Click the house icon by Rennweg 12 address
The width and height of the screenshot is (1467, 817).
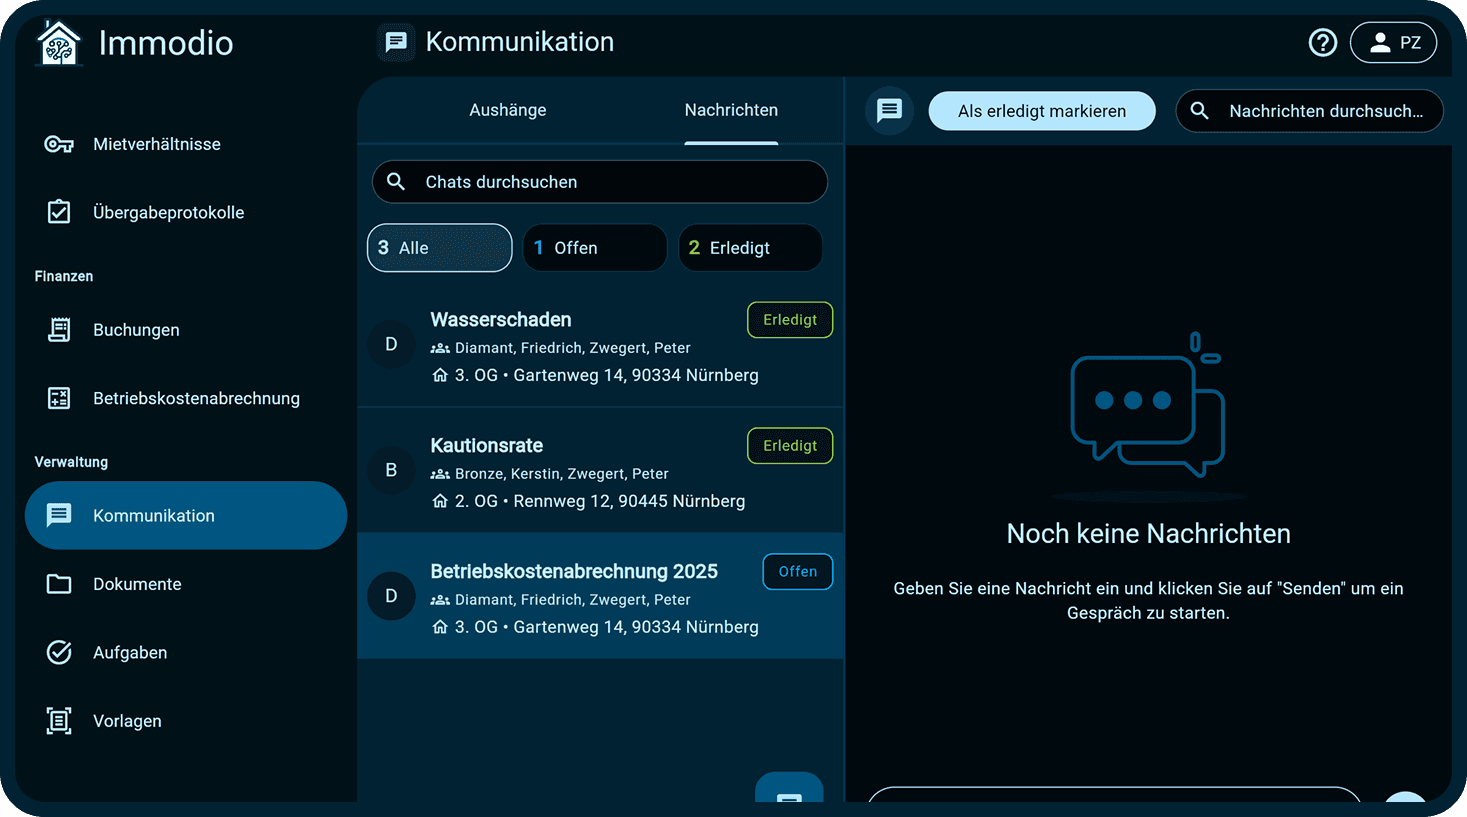440,501
